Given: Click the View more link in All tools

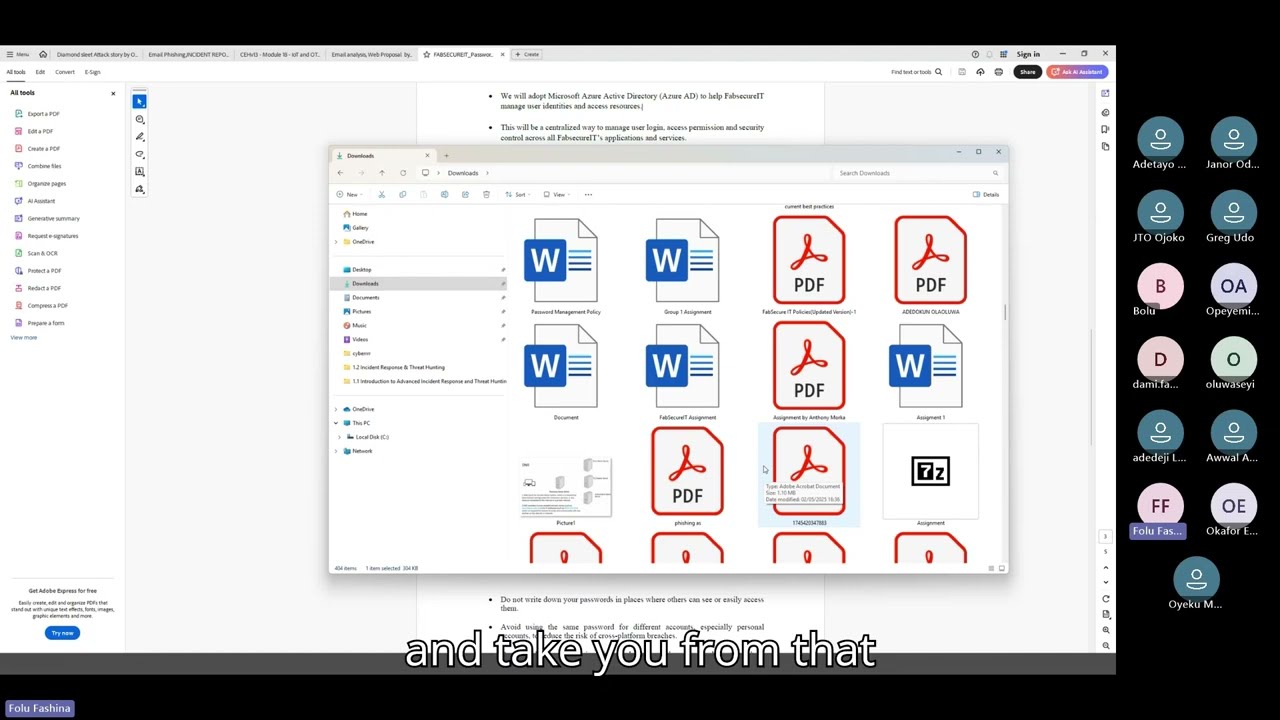Looking at the screenshot, I should [x=23, y=337].
